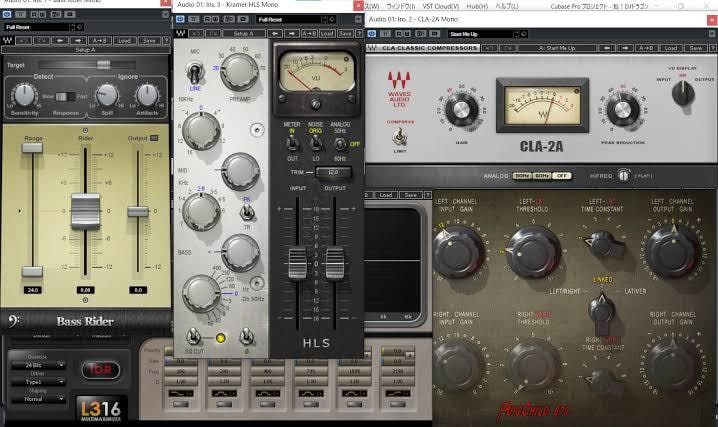This screenshot has height=427, width=718.
Task: Go to next preset in Kramer HLS
Action: coord(292,33)
